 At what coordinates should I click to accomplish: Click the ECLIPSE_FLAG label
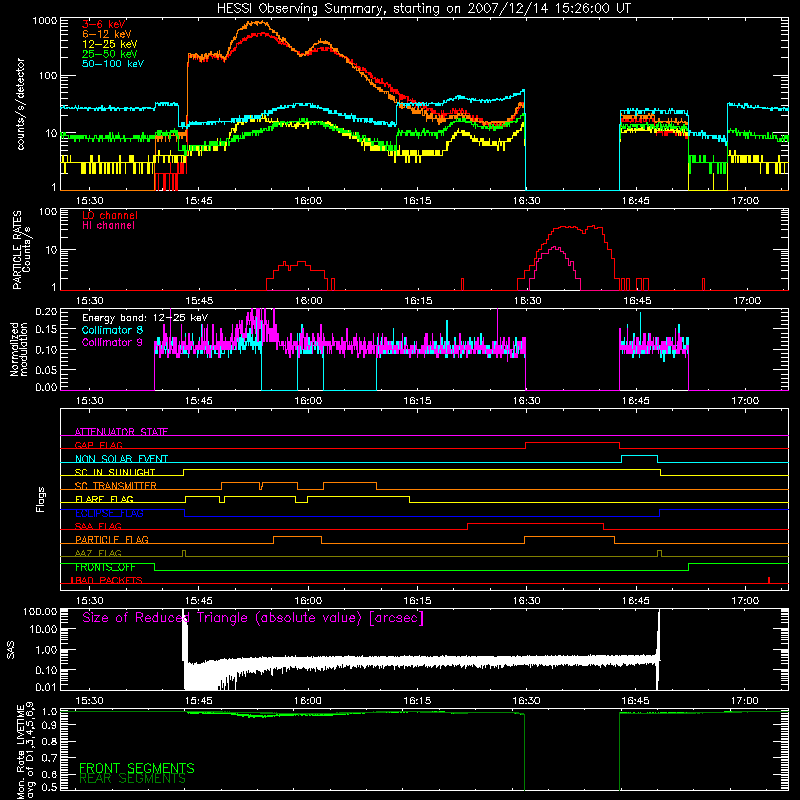coord(109,513)
